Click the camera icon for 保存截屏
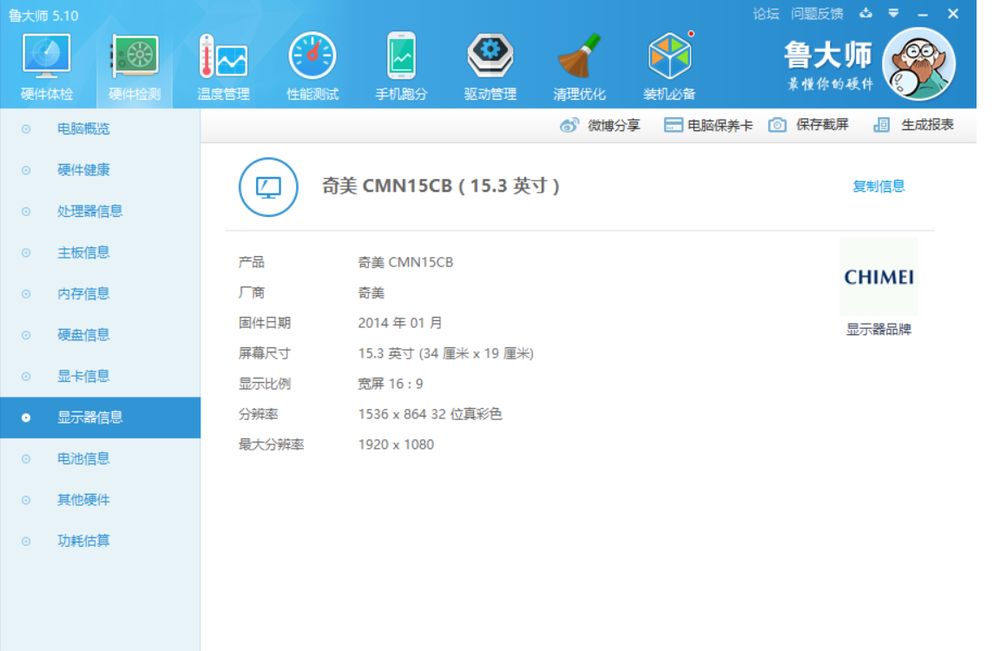 pos(777,125)
